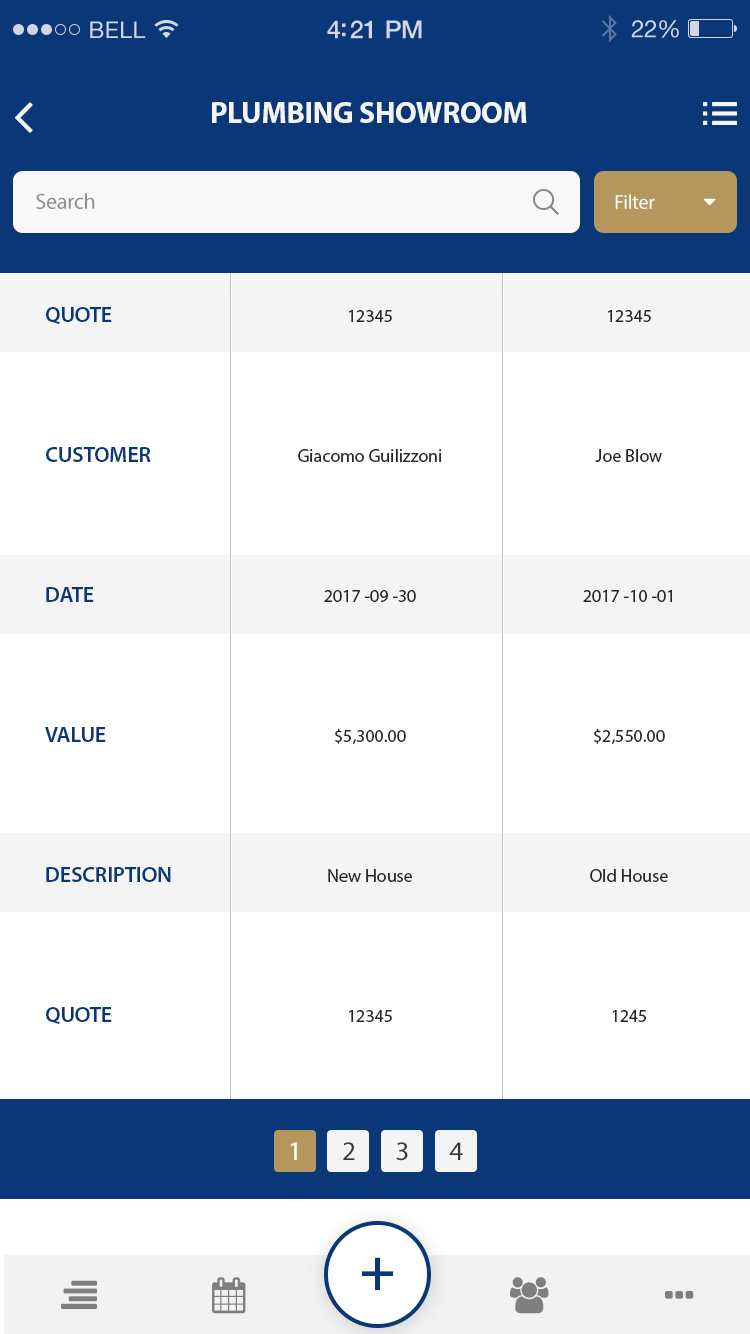
Task: Select the active page 1 tab
Action: (294, 1150)
